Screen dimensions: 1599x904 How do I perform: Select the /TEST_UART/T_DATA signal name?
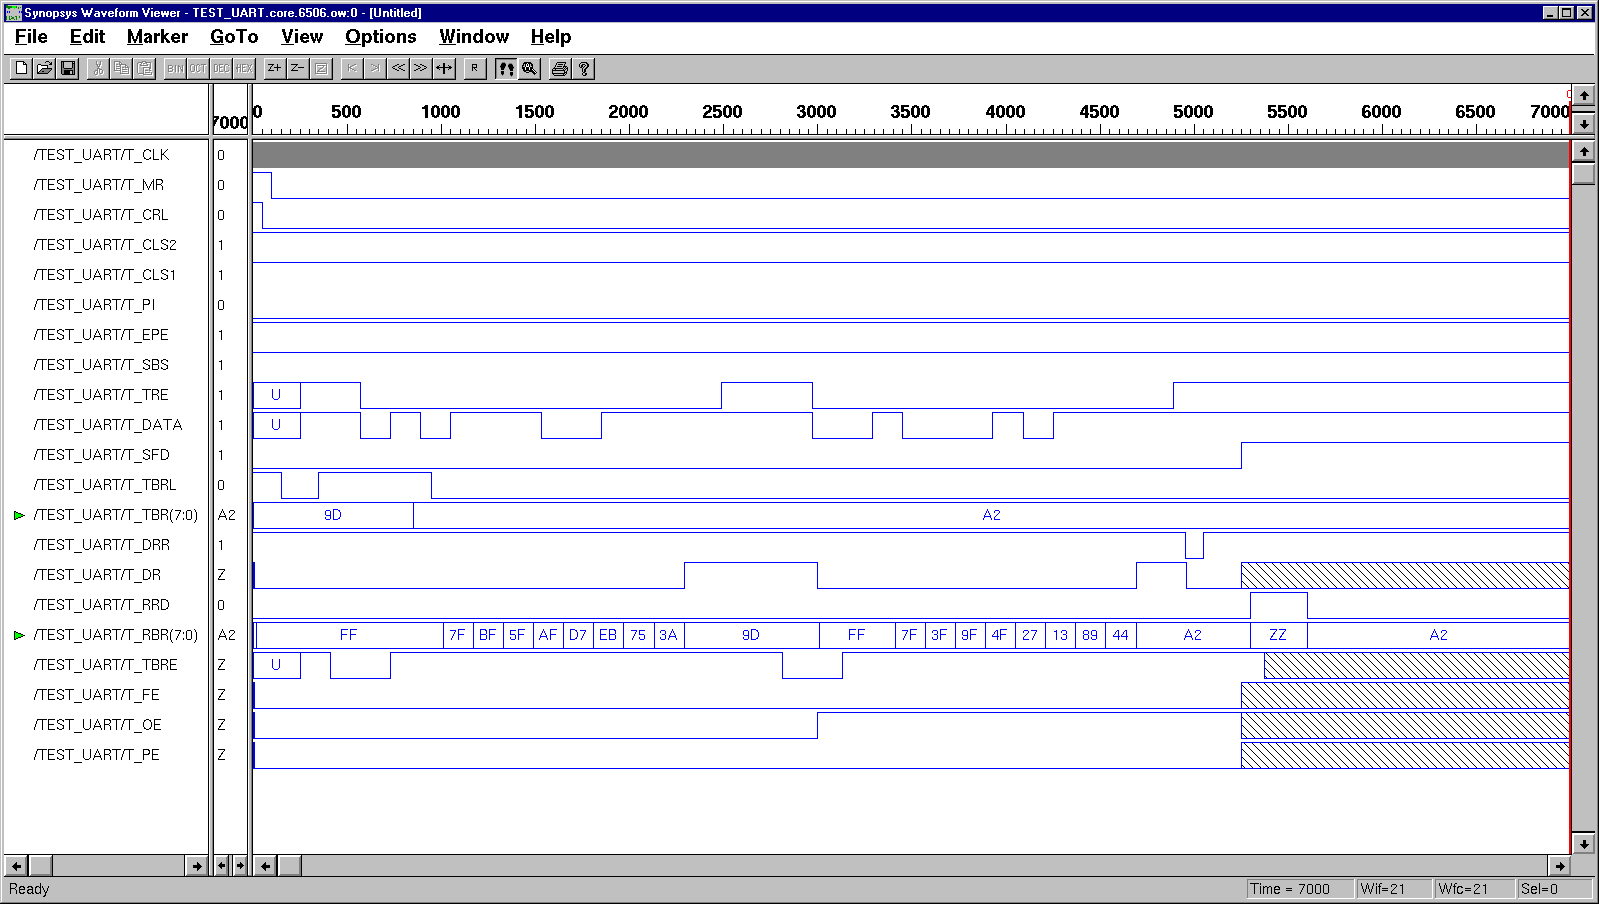107,425
